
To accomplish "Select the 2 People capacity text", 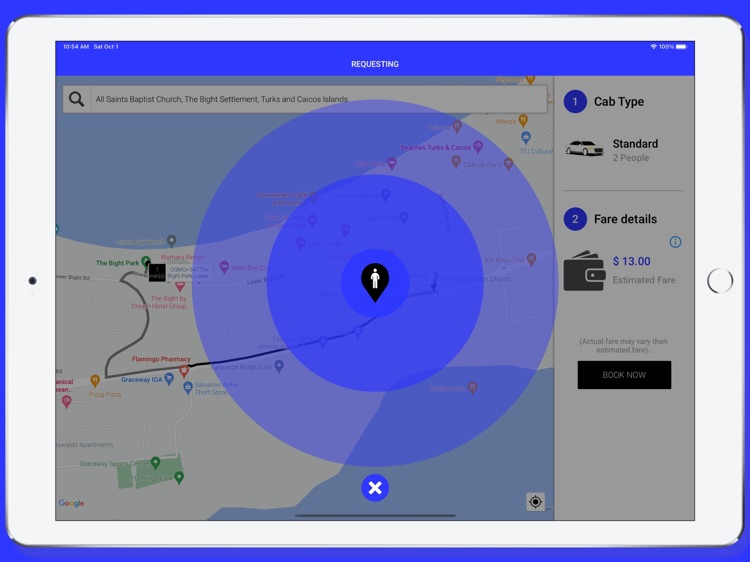I will click(631, 158).
